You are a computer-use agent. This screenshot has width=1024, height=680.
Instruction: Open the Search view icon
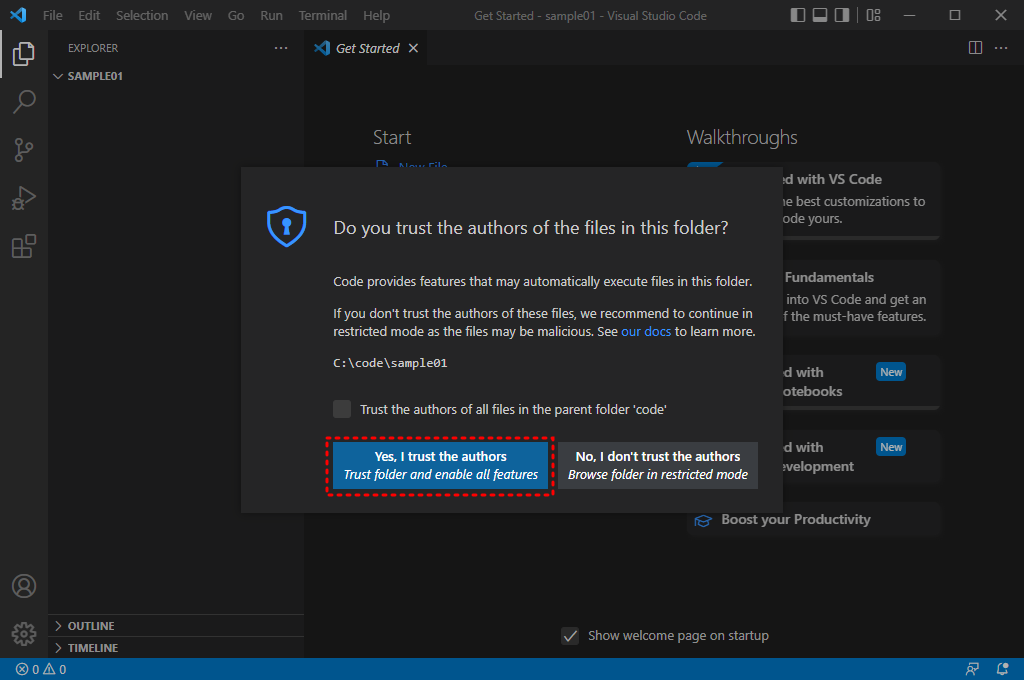24,102
